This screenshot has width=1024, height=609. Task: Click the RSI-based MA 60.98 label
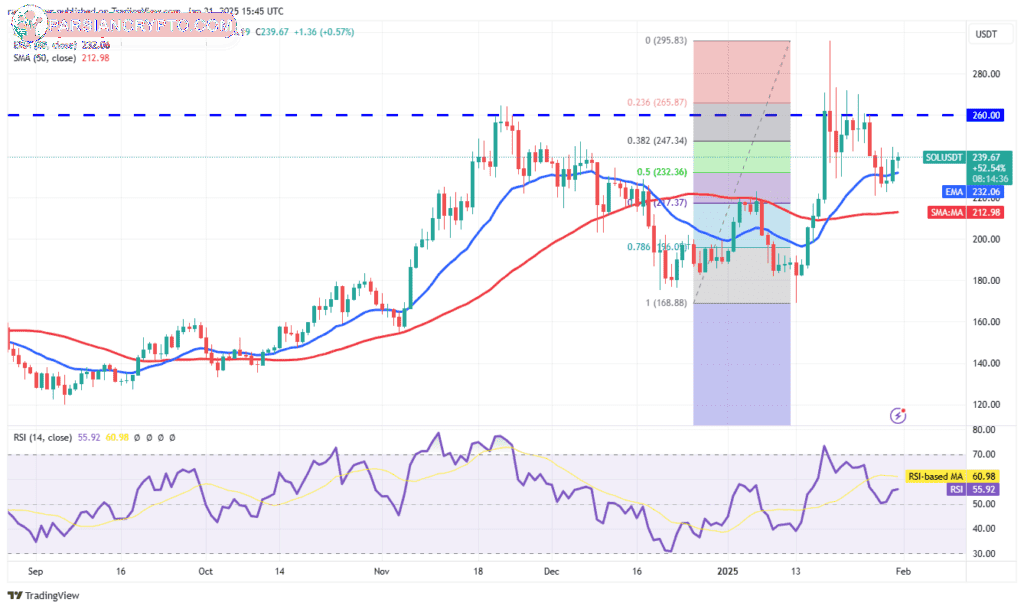click(952, 476)
